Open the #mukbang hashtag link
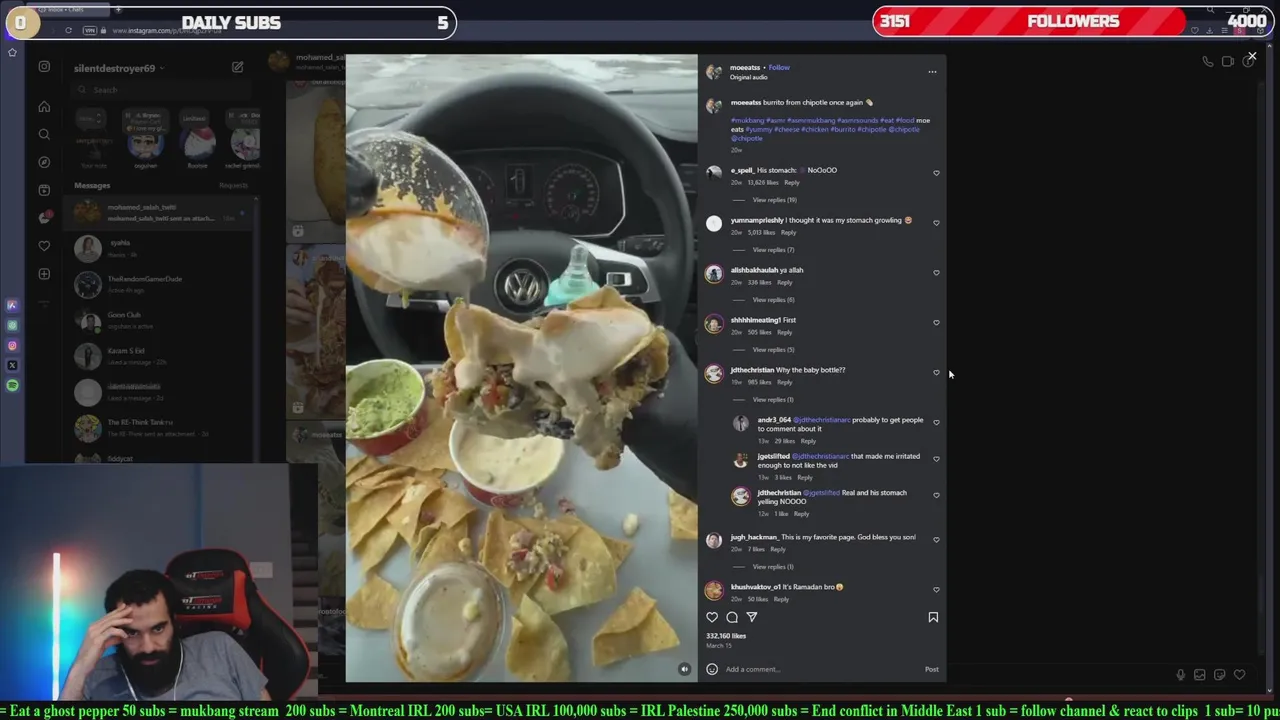 coord(747,120)
